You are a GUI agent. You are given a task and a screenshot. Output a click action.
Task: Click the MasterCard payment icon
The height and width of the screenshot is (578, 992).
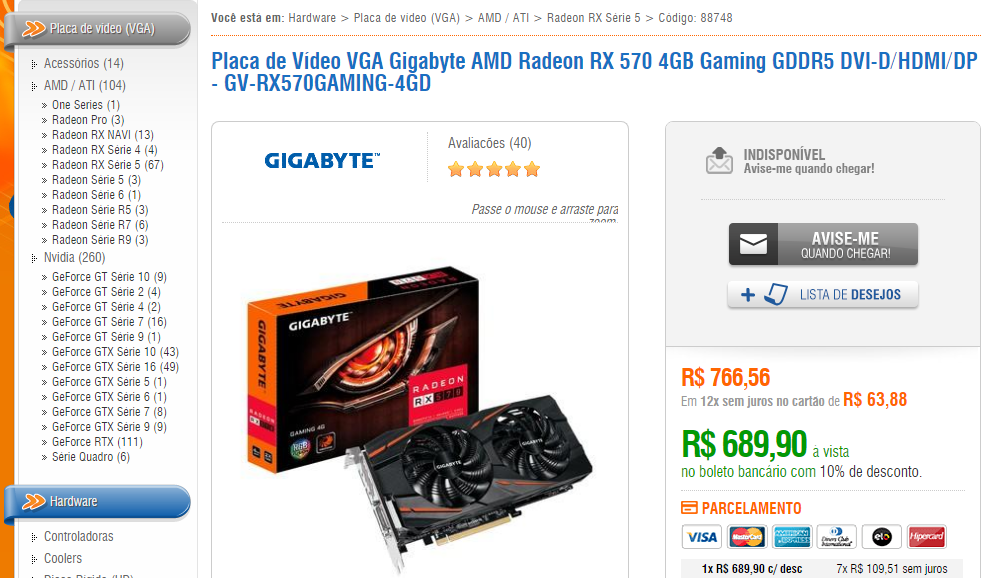click(x=747, y=537)
